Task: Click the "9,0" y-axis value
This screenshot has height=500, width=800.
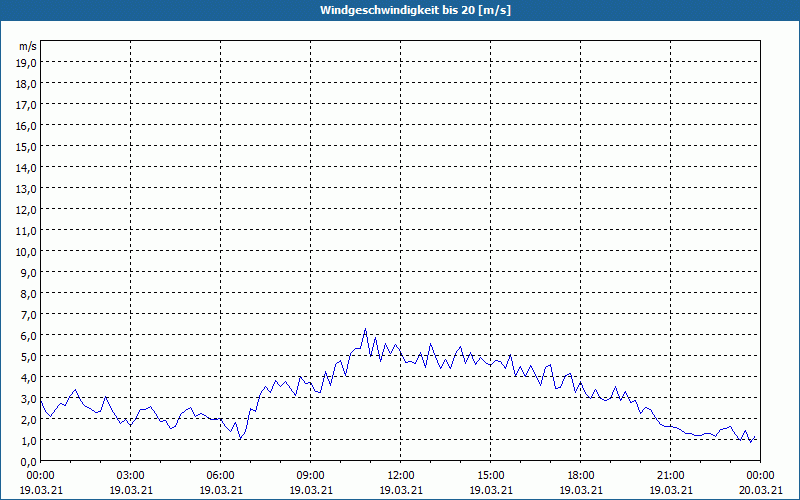Action: (x=30, y=272)
